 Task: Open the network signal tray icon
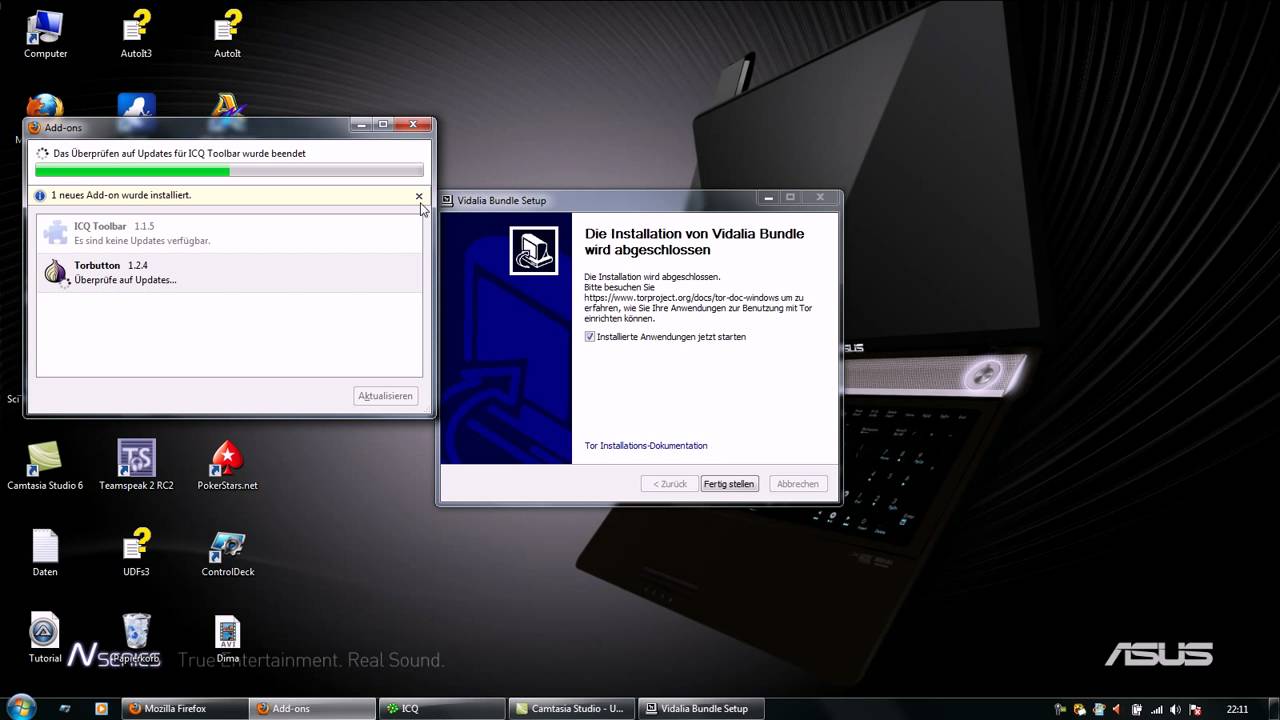[1157, 709]
